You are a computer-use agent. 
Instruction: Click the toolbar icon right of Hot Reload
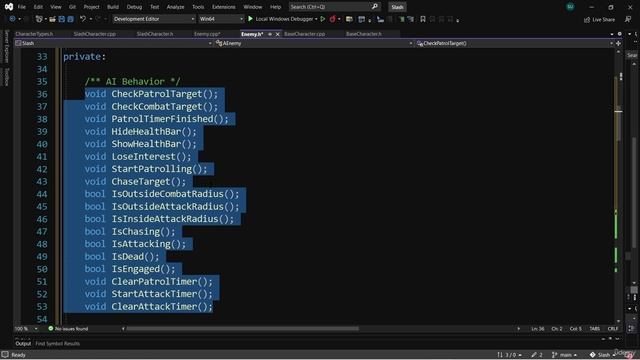tap(349, 19)
